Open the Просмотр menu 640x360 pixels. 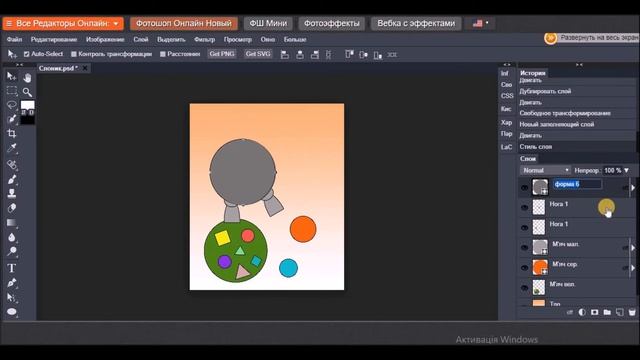pos(238,40)
